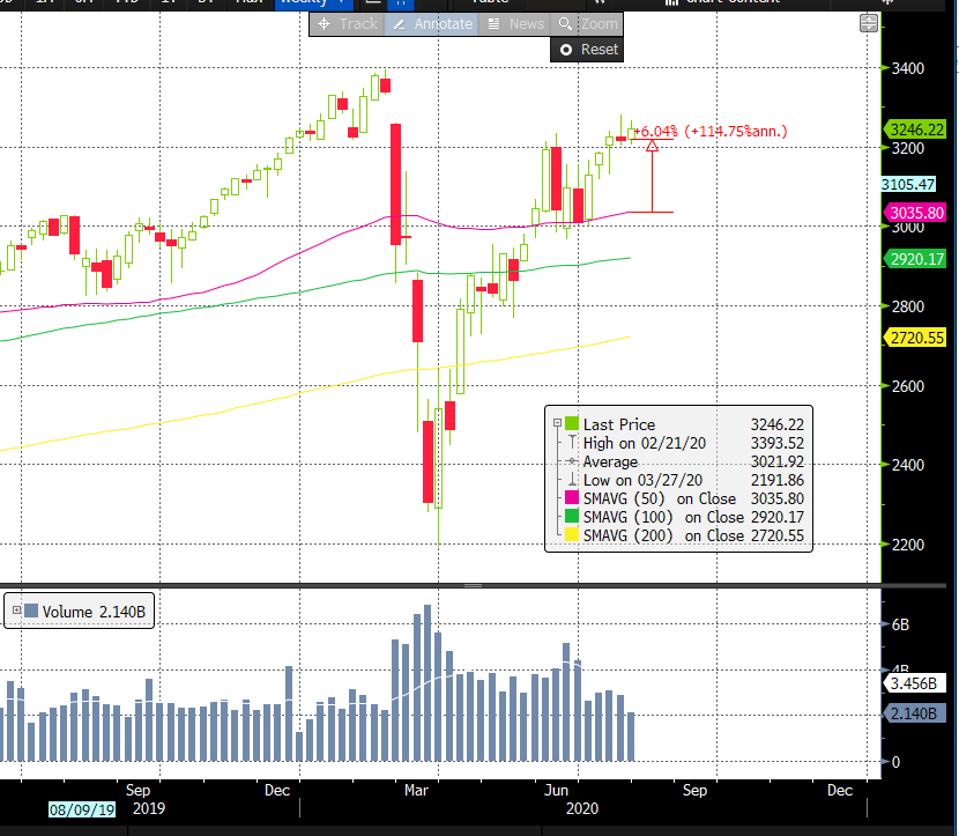Viewport: 959px width, 836px height.
Task: Click the divider between price and volume panels
Action: pos(472,585)
